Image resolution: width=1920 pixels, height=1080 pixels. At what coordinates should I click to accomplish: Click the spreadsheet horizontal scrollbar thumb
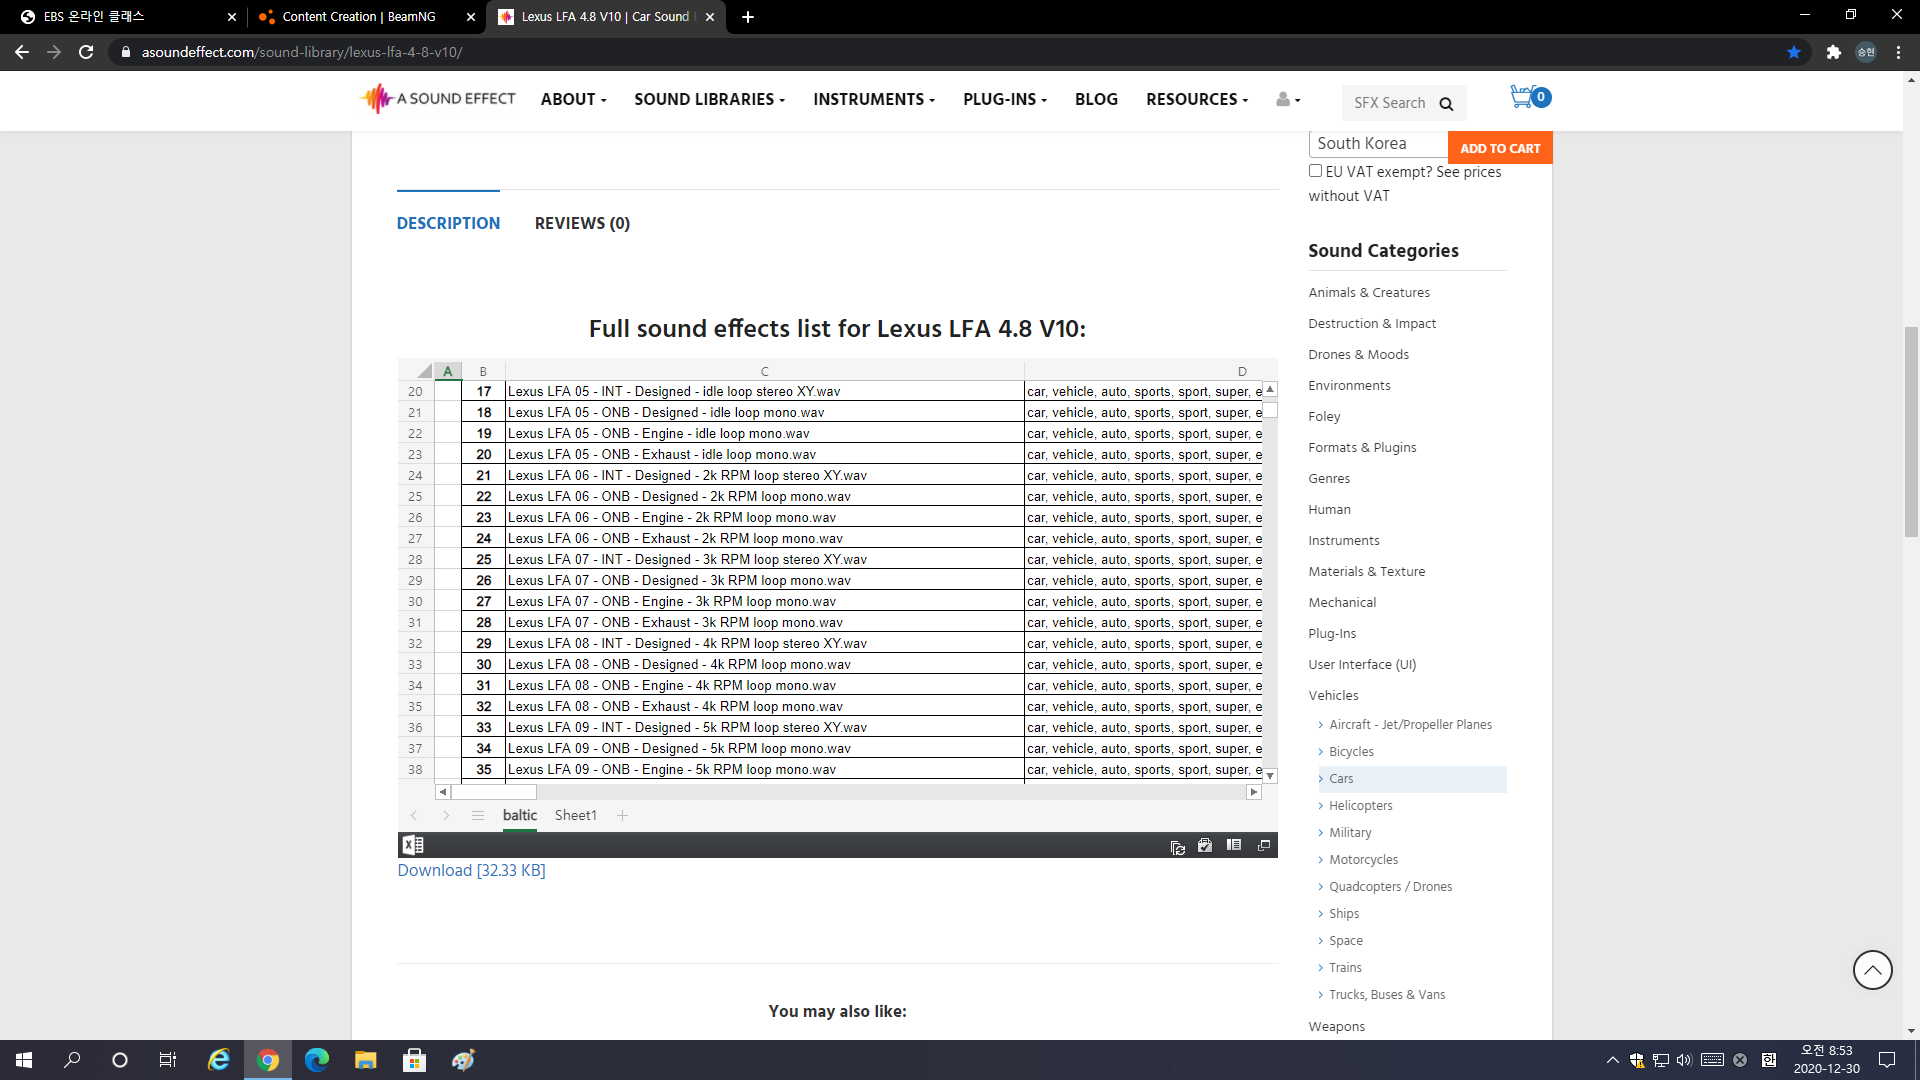pos(494,792)
